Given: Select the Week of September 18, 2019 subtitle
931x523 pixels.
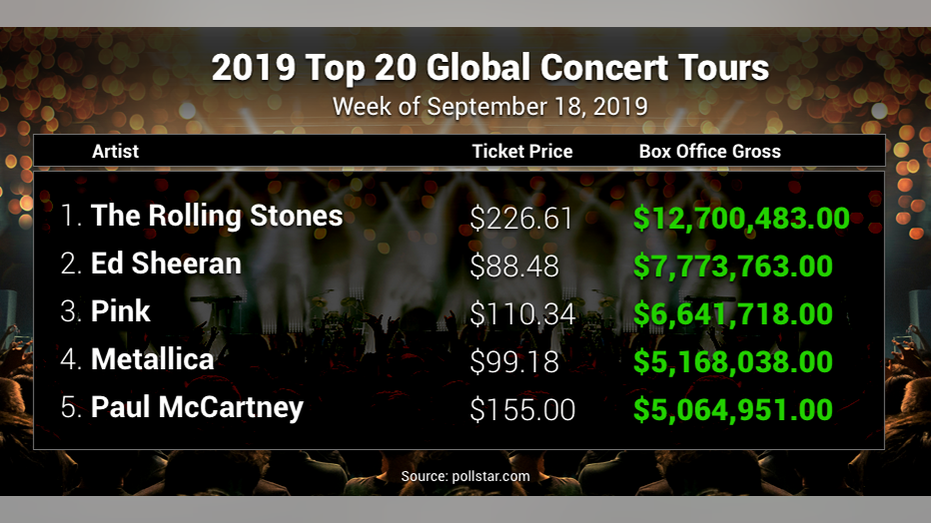Looking at the screenshot, I should tap(490, 107).
